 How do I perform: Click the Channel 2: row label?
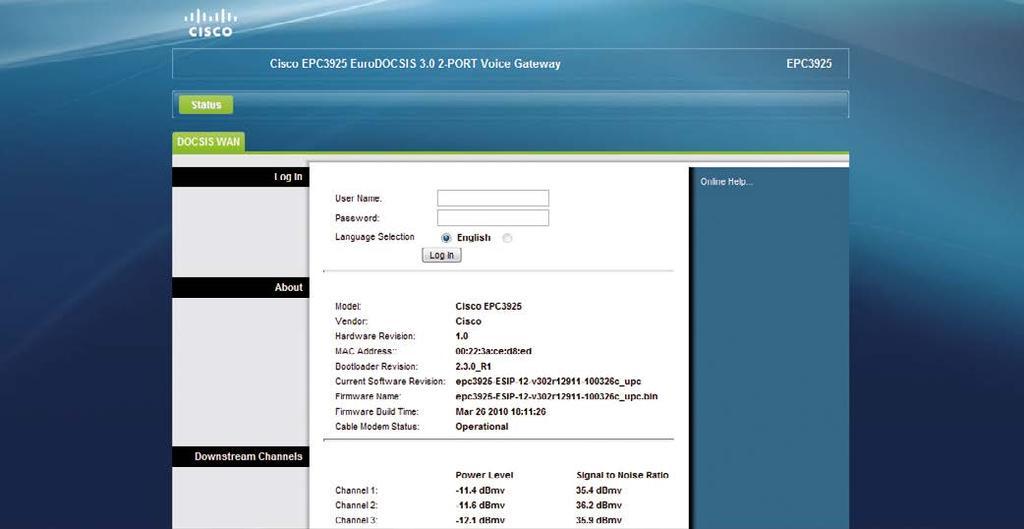(357, 505)
